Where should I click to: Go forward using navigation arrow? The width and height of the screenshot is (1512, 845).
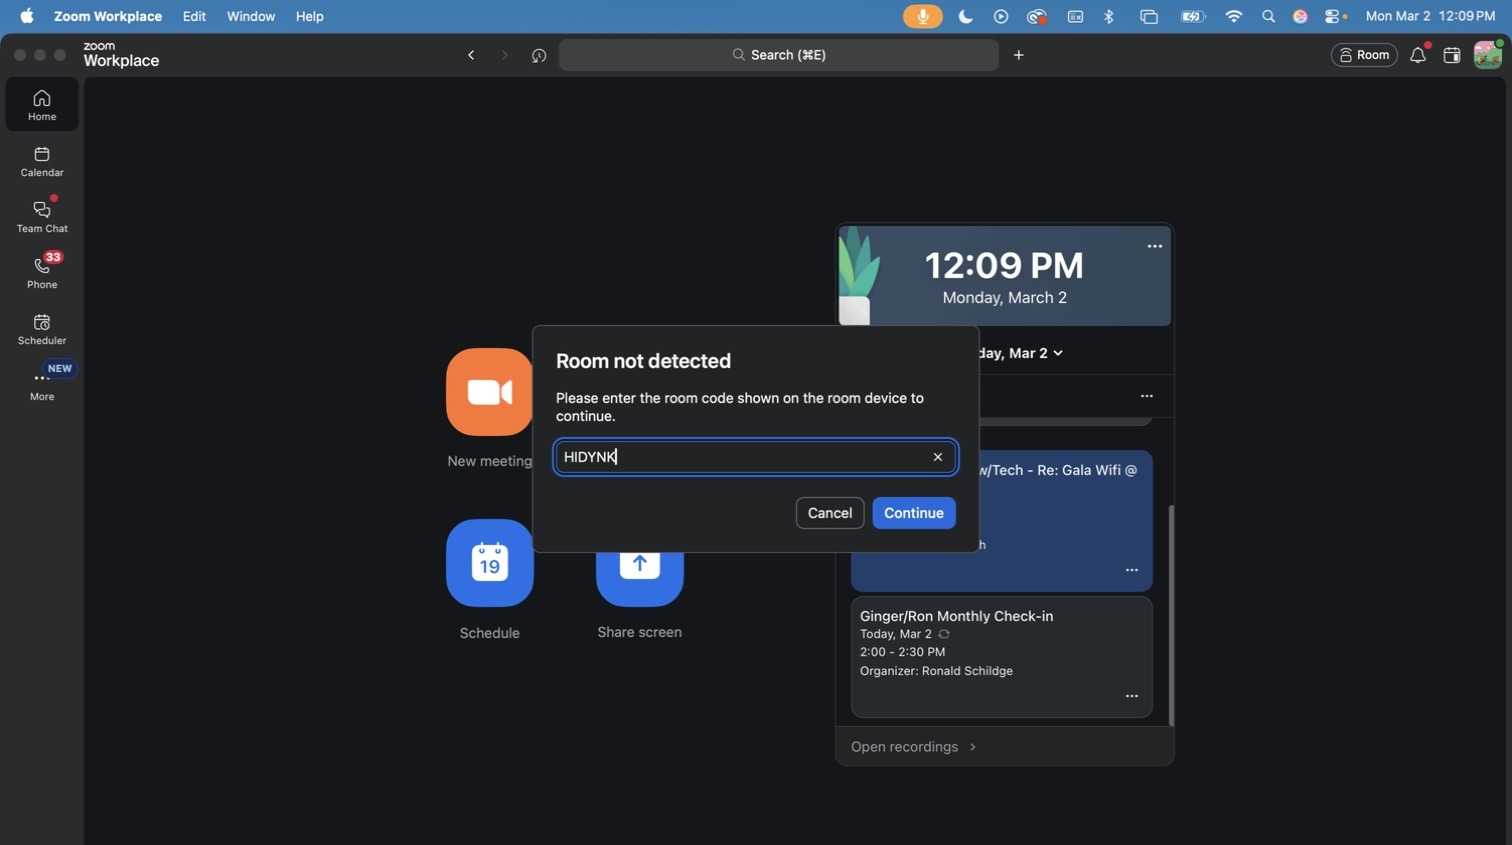point(504,55)
